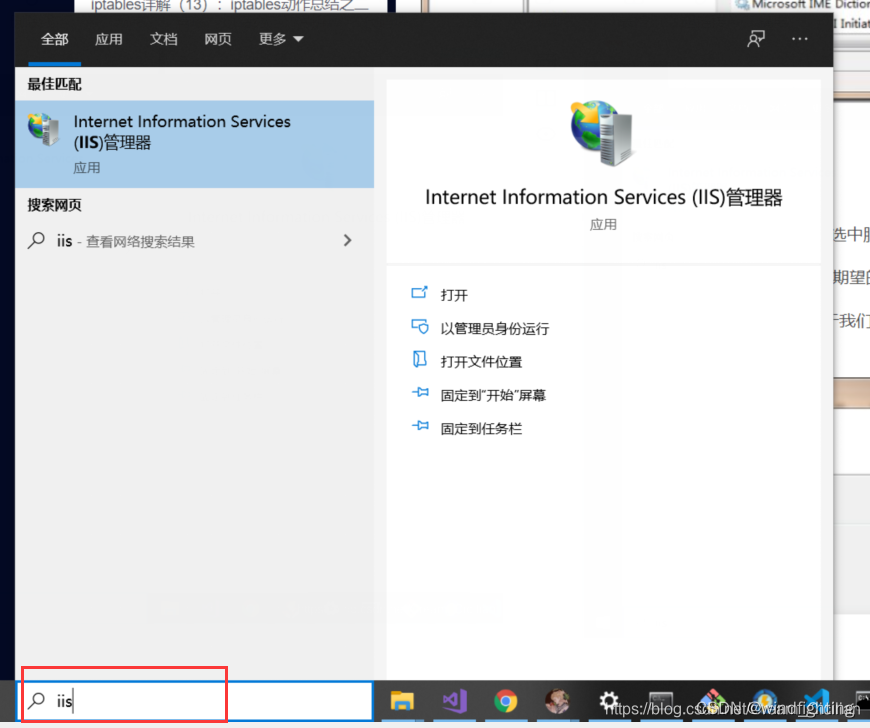Click the folder icon beside 打开文件位置
The width and height of the screenshot is (870, 728).
419,359
